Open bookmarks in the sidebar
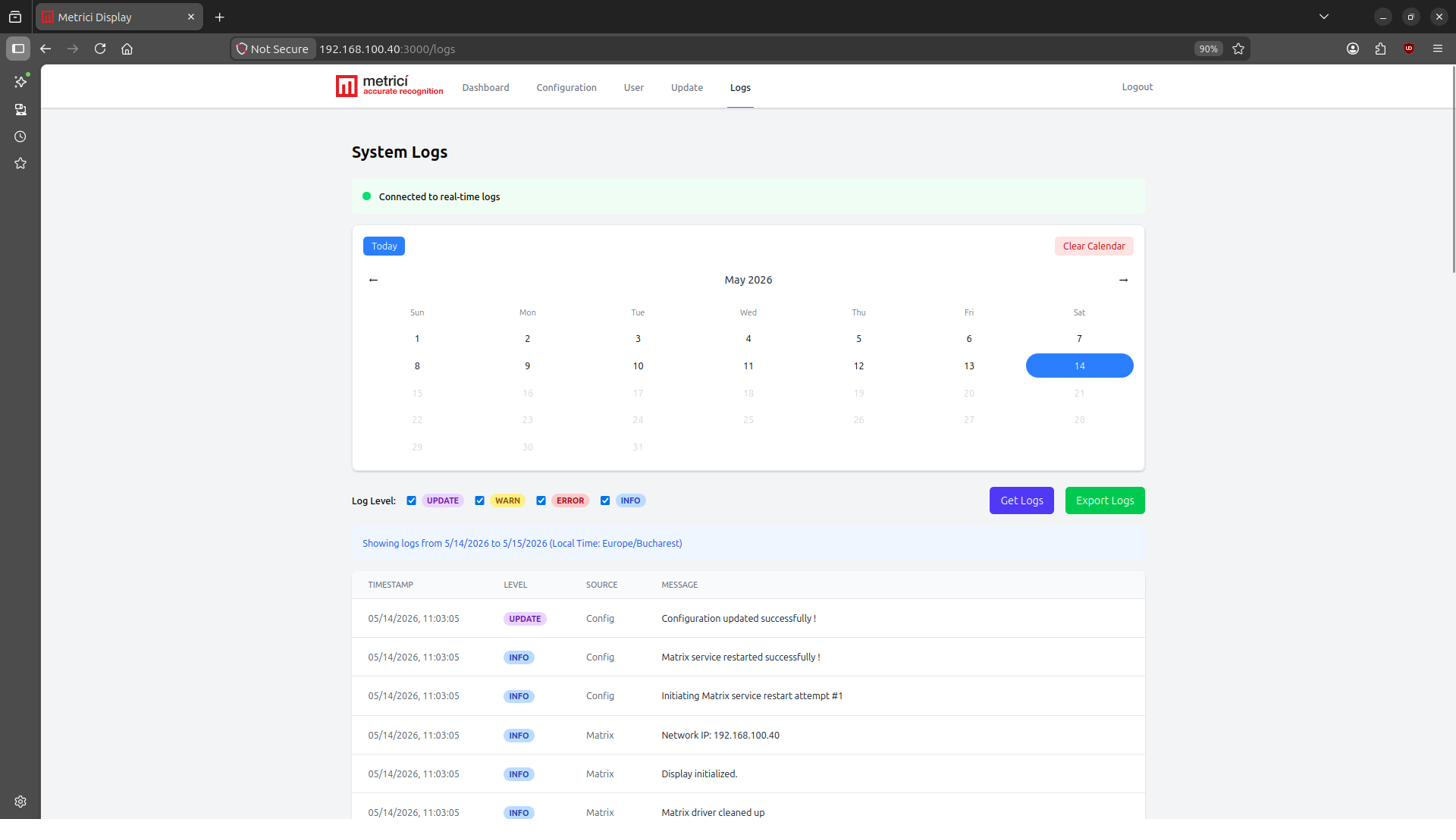The width and height of the screenshot is (1456, 840). [x=20, y=163]
